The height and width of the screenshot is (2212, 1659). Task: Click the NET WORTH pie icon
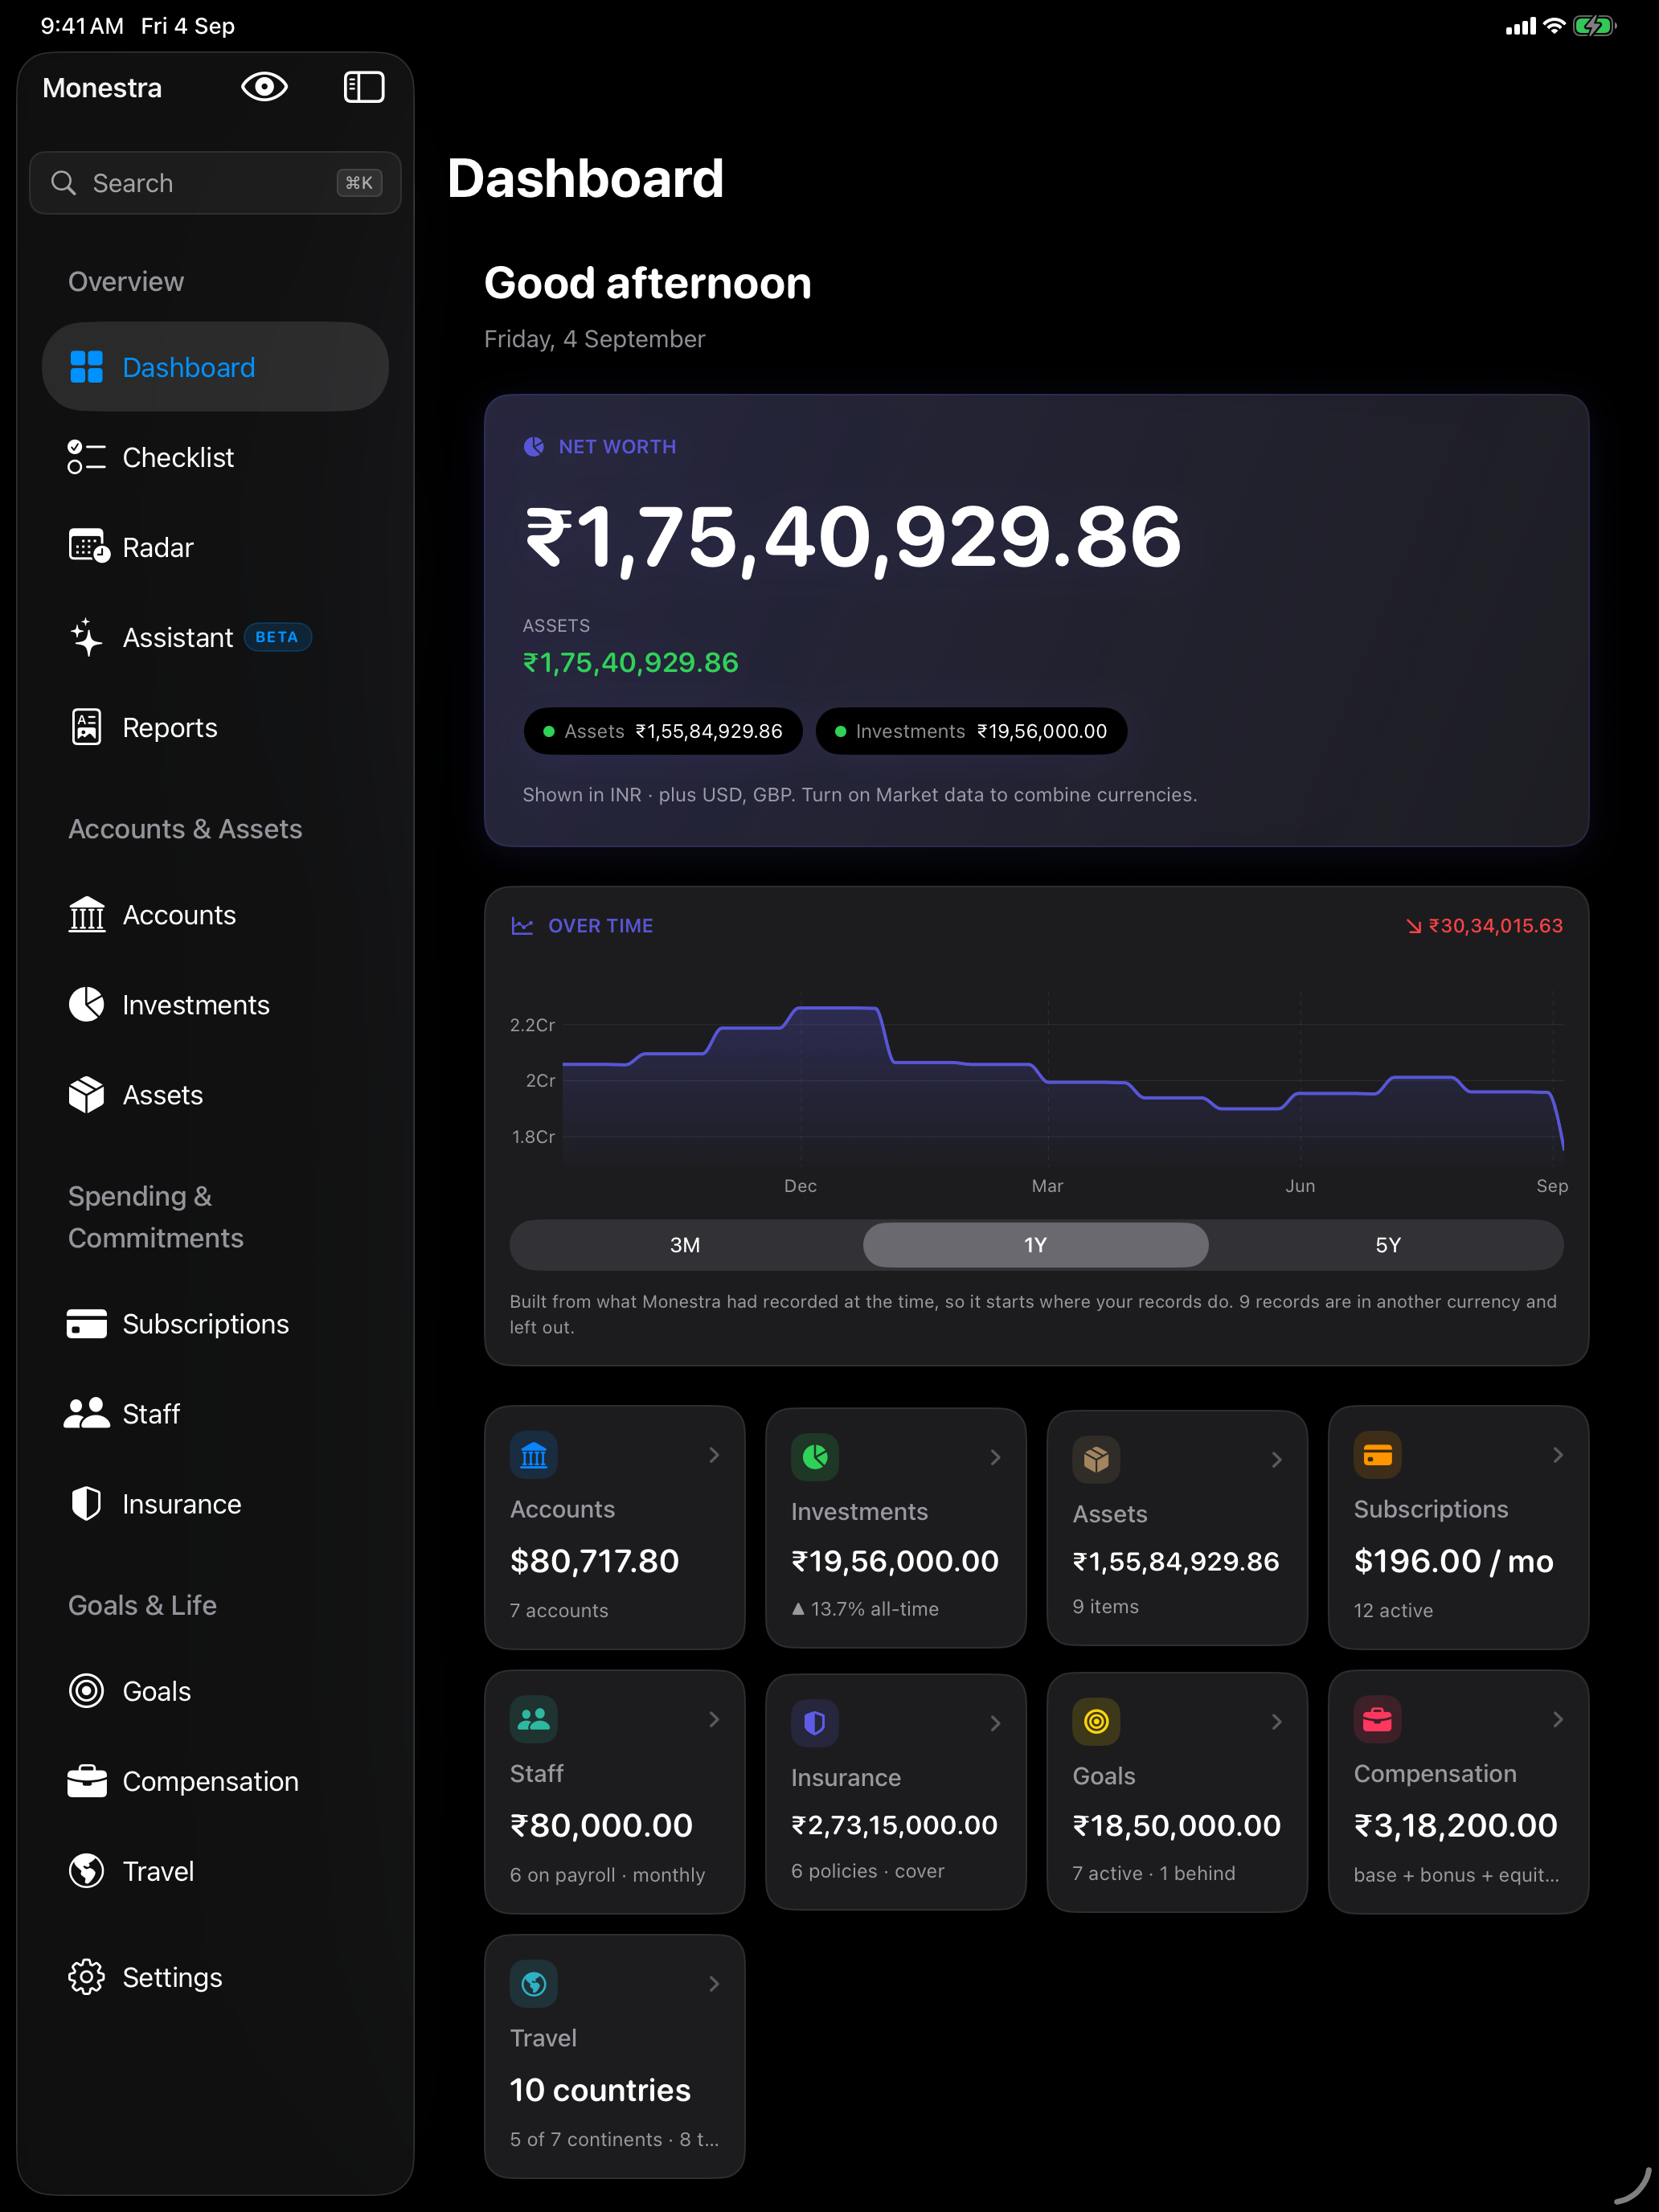coord(534,446)
